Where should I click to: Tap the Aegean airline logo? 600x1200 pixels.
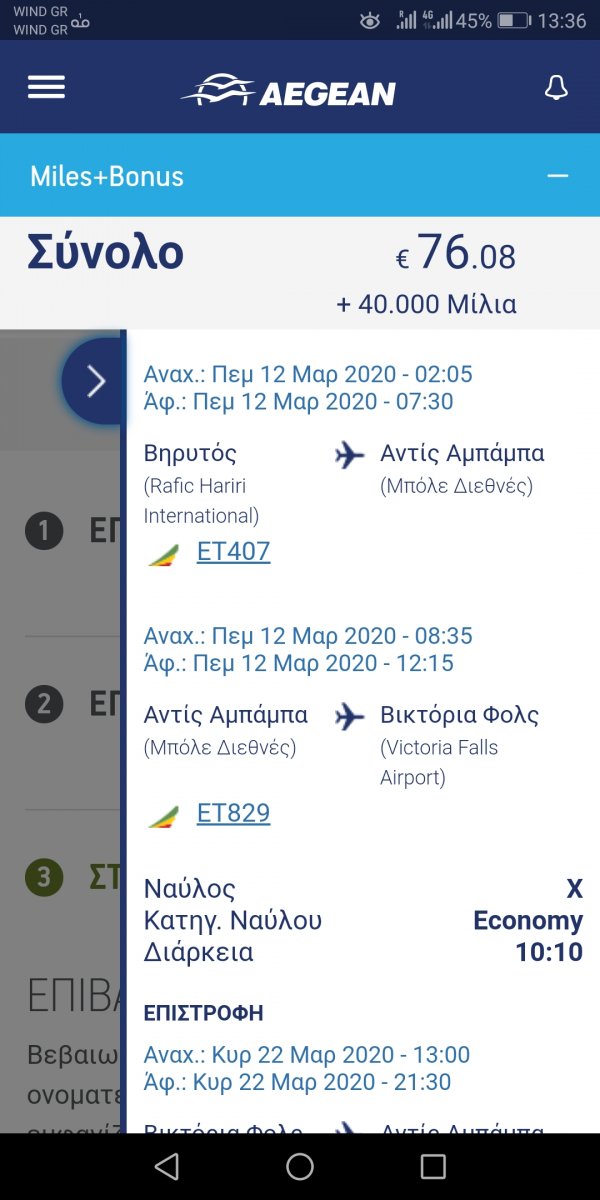pyautogui.click(x=288, y=91)
